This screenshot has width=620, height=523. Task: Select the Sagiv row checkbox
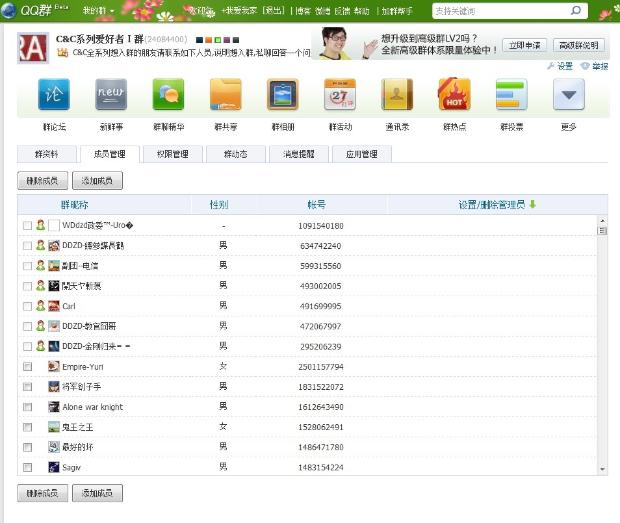(27, 467)
